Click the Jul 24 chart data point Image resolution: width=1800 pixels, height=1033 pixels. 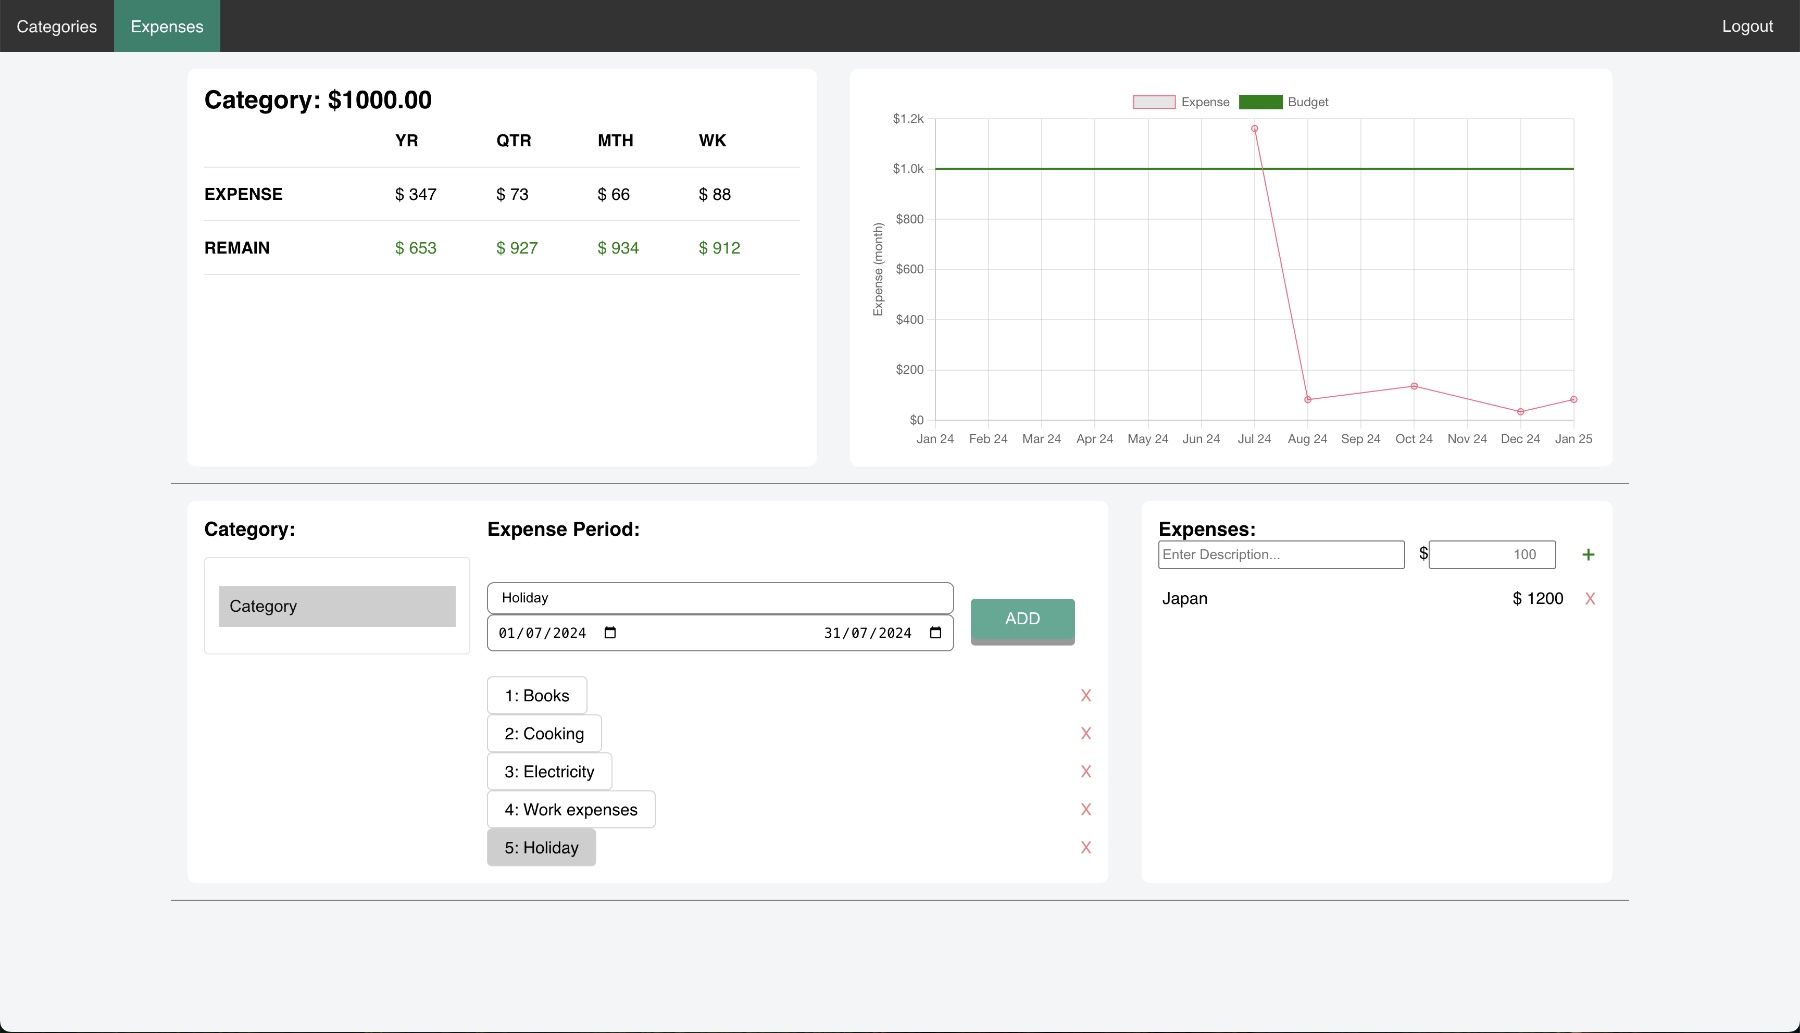(x=1254, y=129)
